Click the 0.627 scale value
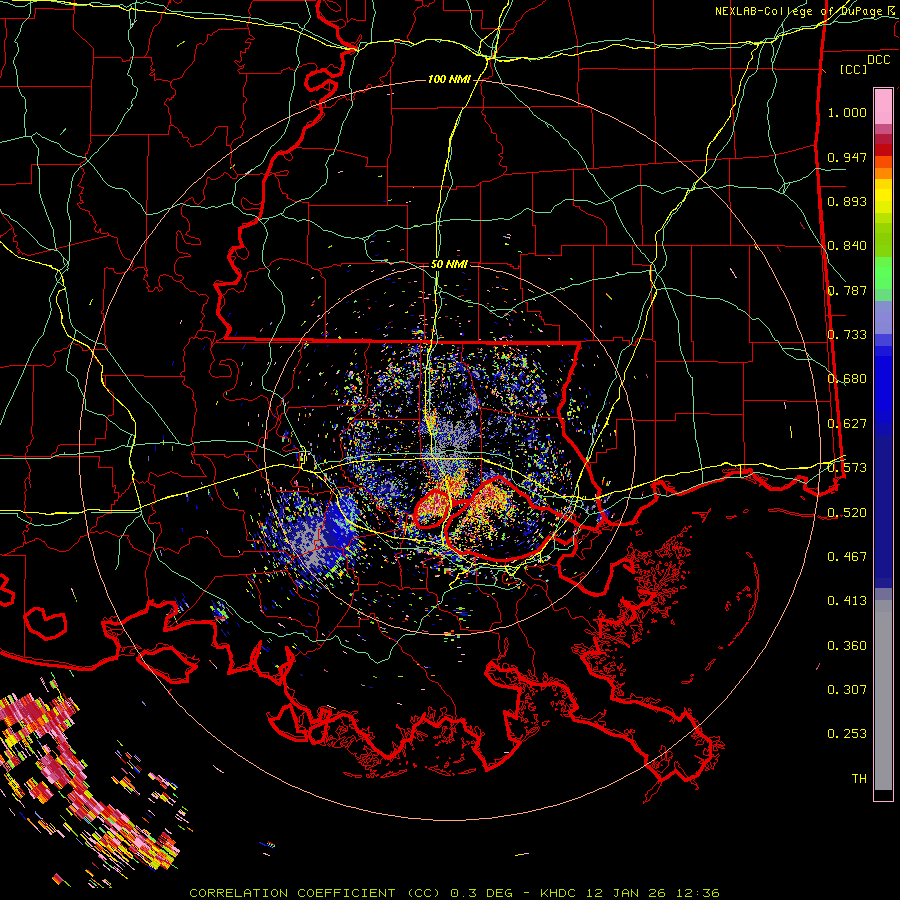 pyautogui.click(x=847, y=424)
